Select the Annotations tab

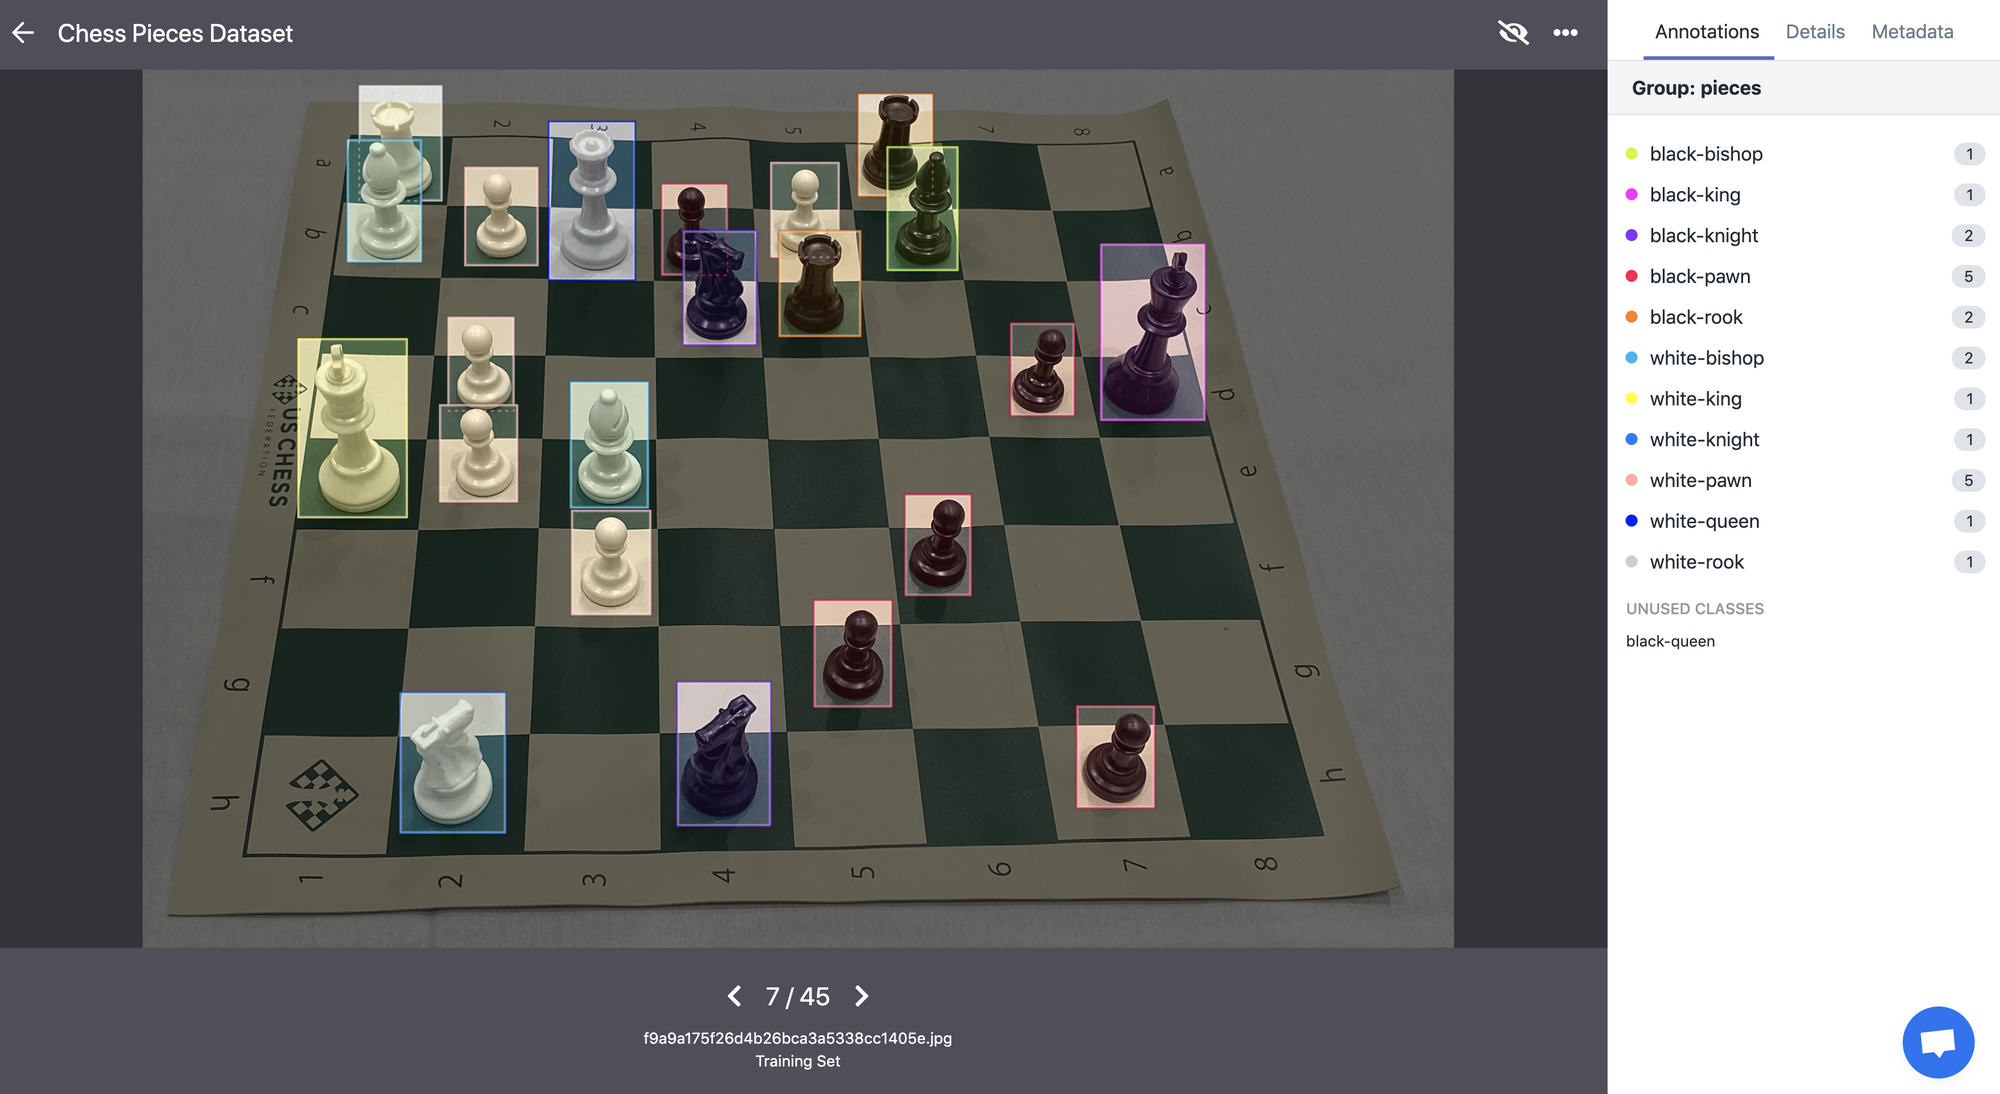[1706, 32]
